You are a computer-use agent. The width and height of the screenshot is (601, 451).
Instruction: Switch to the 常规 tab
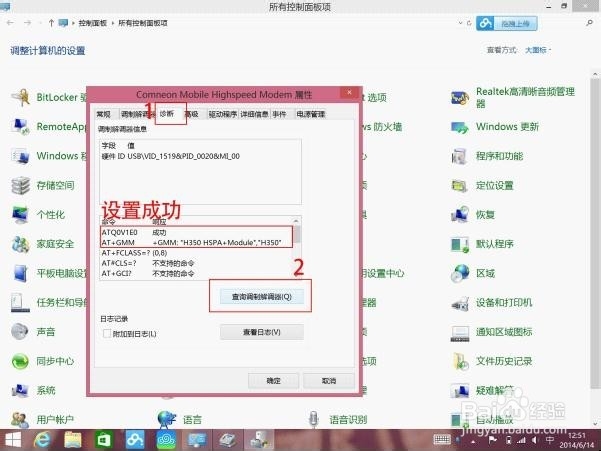pyautogui.click(x=103, y=114)
